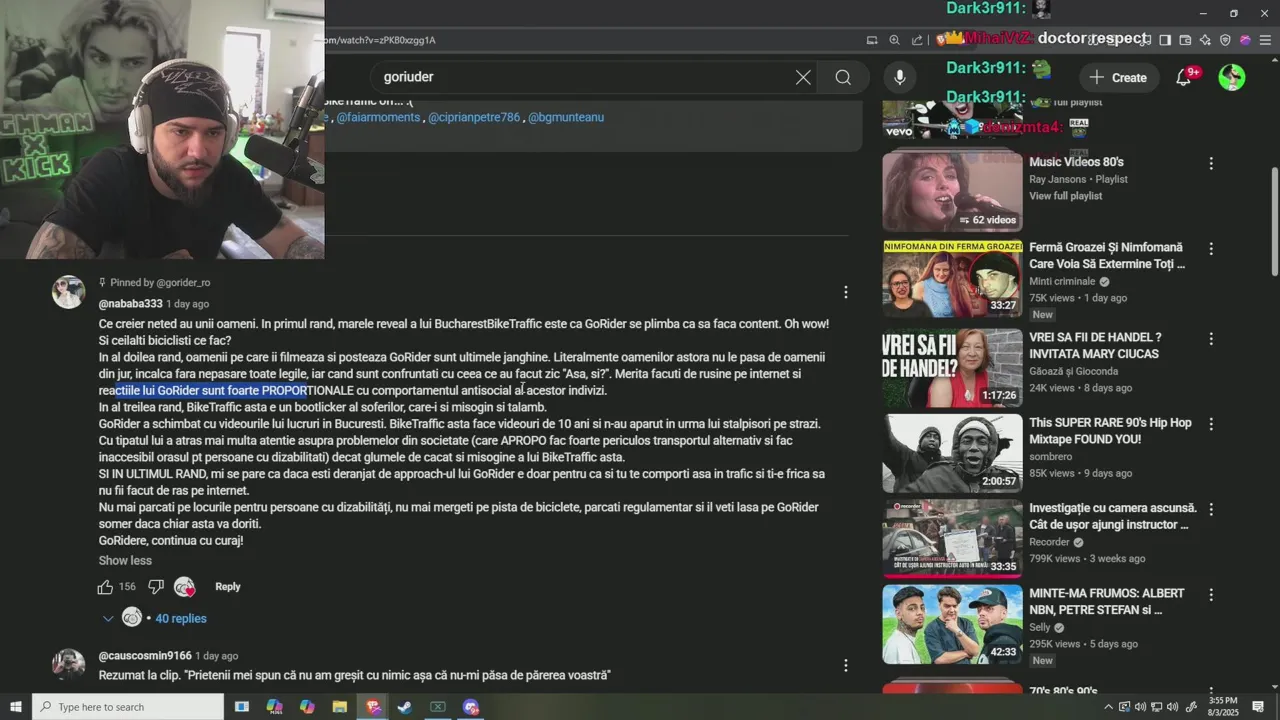This screenshot has height=720, width=1280.
Task: Open Music Videos 80's playlist thumbnail
Action: coord(952,191)
